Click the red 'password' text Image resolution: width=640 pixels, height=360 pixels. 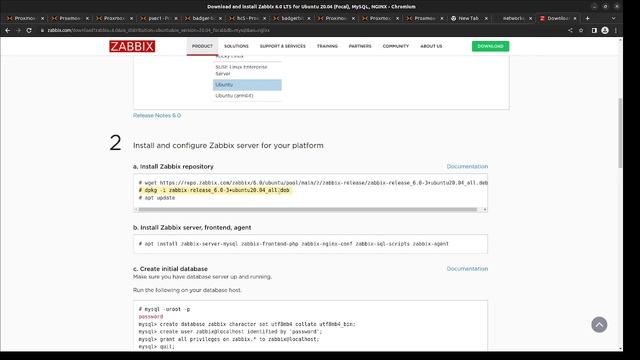(x=151, y=317)
